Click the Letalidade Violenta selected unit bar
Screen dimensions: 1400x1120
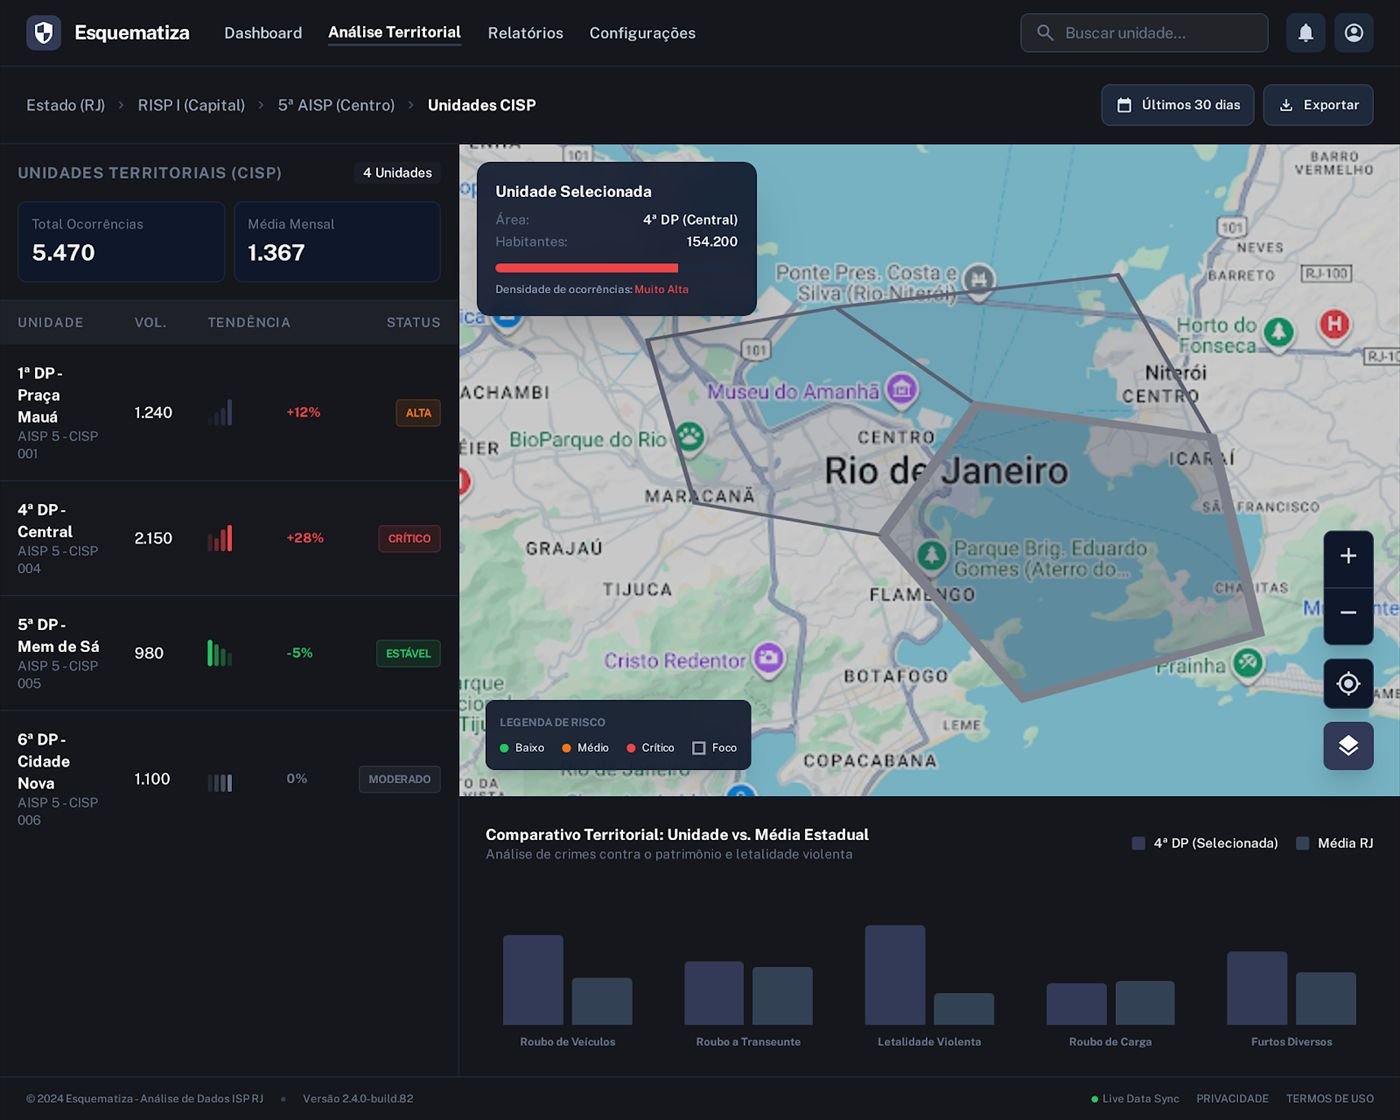pyautogui.click(x=895, y=975)
